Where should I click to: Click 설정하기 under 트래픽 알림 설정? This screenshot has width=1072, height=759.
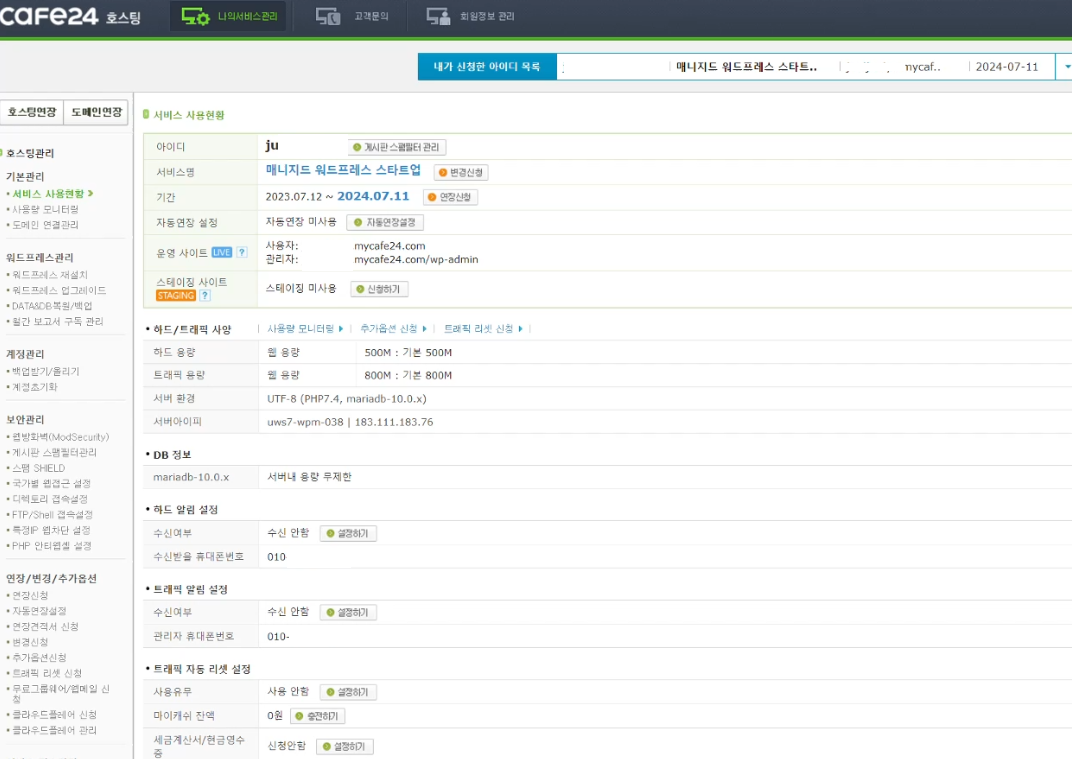[x=348, y=613]
